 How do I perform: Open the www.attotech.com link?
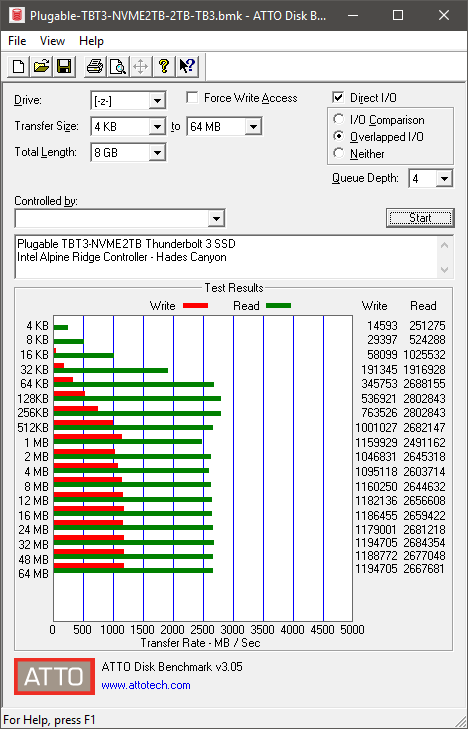146,685
